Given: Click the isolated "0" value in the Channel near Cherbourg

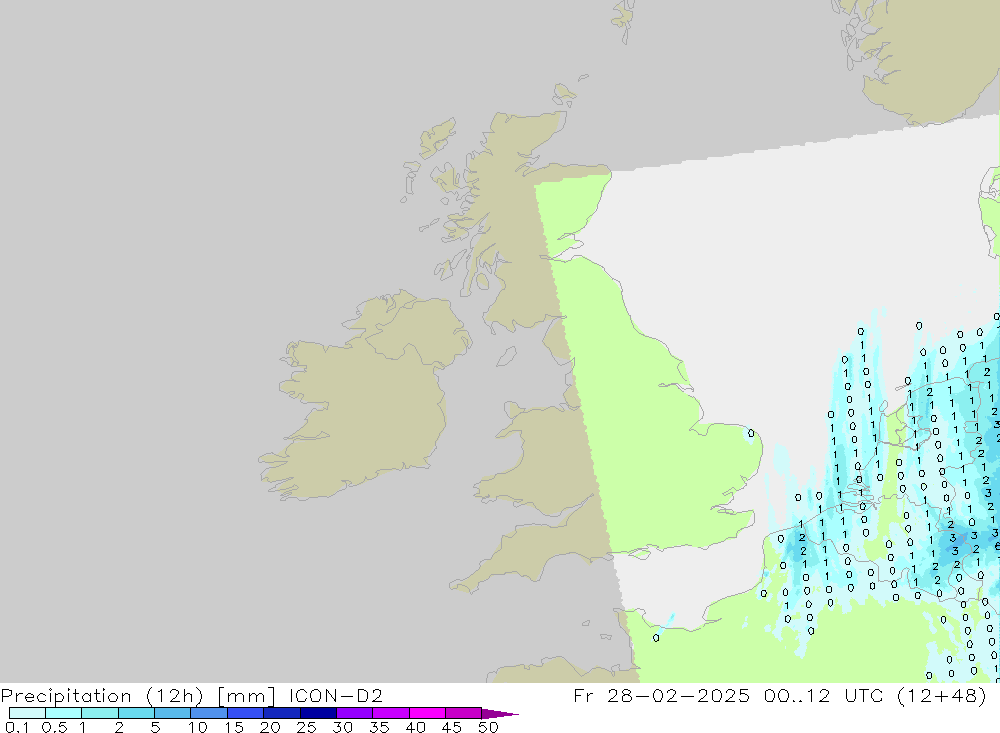Looking at the screenshot, I should point(656,638).
